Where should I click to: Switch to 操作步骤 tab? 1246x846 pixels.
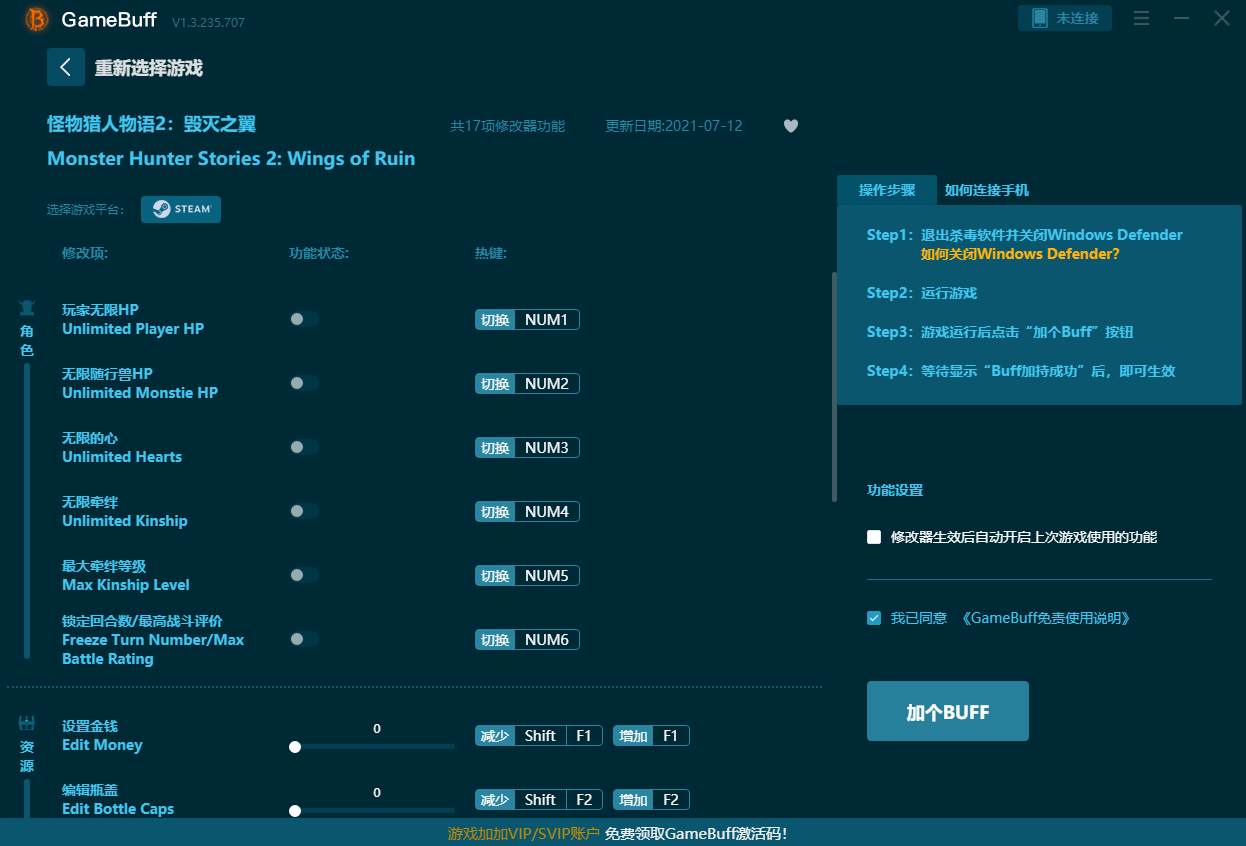click(x=887, y=190)
